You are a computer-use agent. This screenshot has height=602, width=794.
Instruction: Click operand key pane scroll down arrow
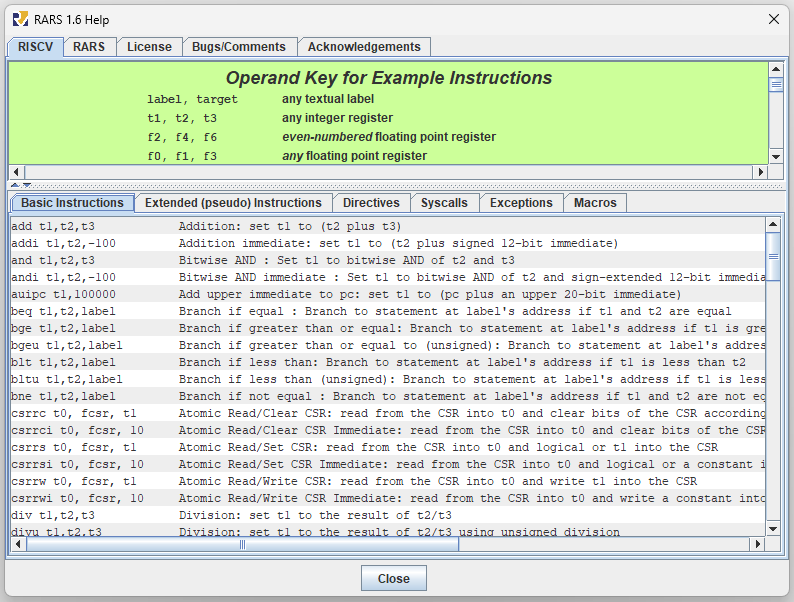[776, 157]
